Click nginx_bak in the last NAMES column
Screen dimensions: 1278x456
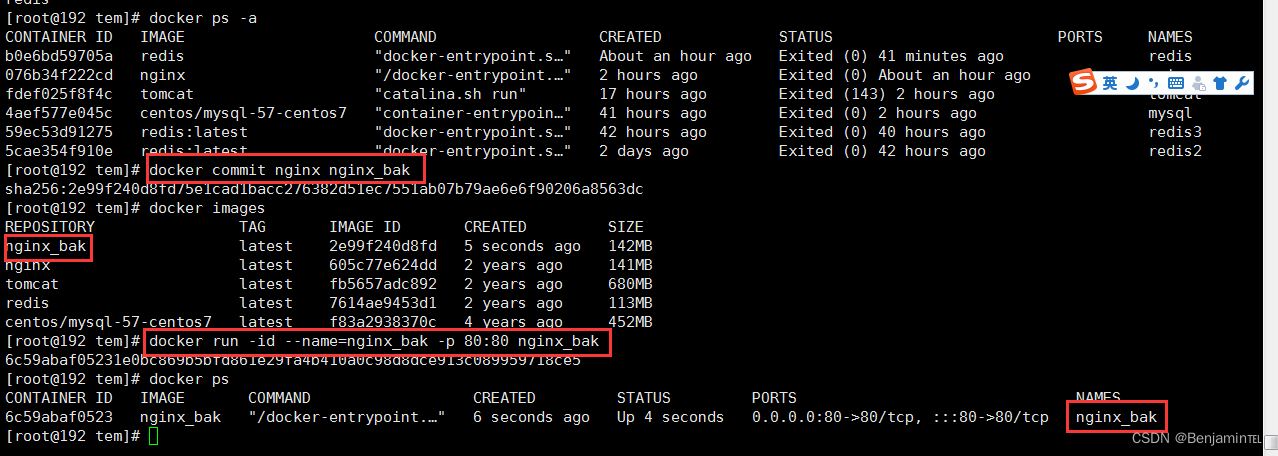coord(1116,417)
